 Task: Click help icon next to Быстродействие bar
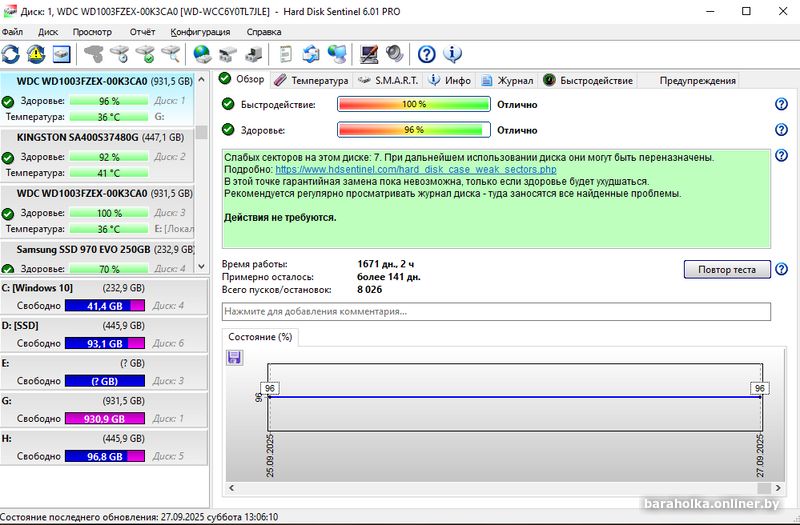pos(781,104)
